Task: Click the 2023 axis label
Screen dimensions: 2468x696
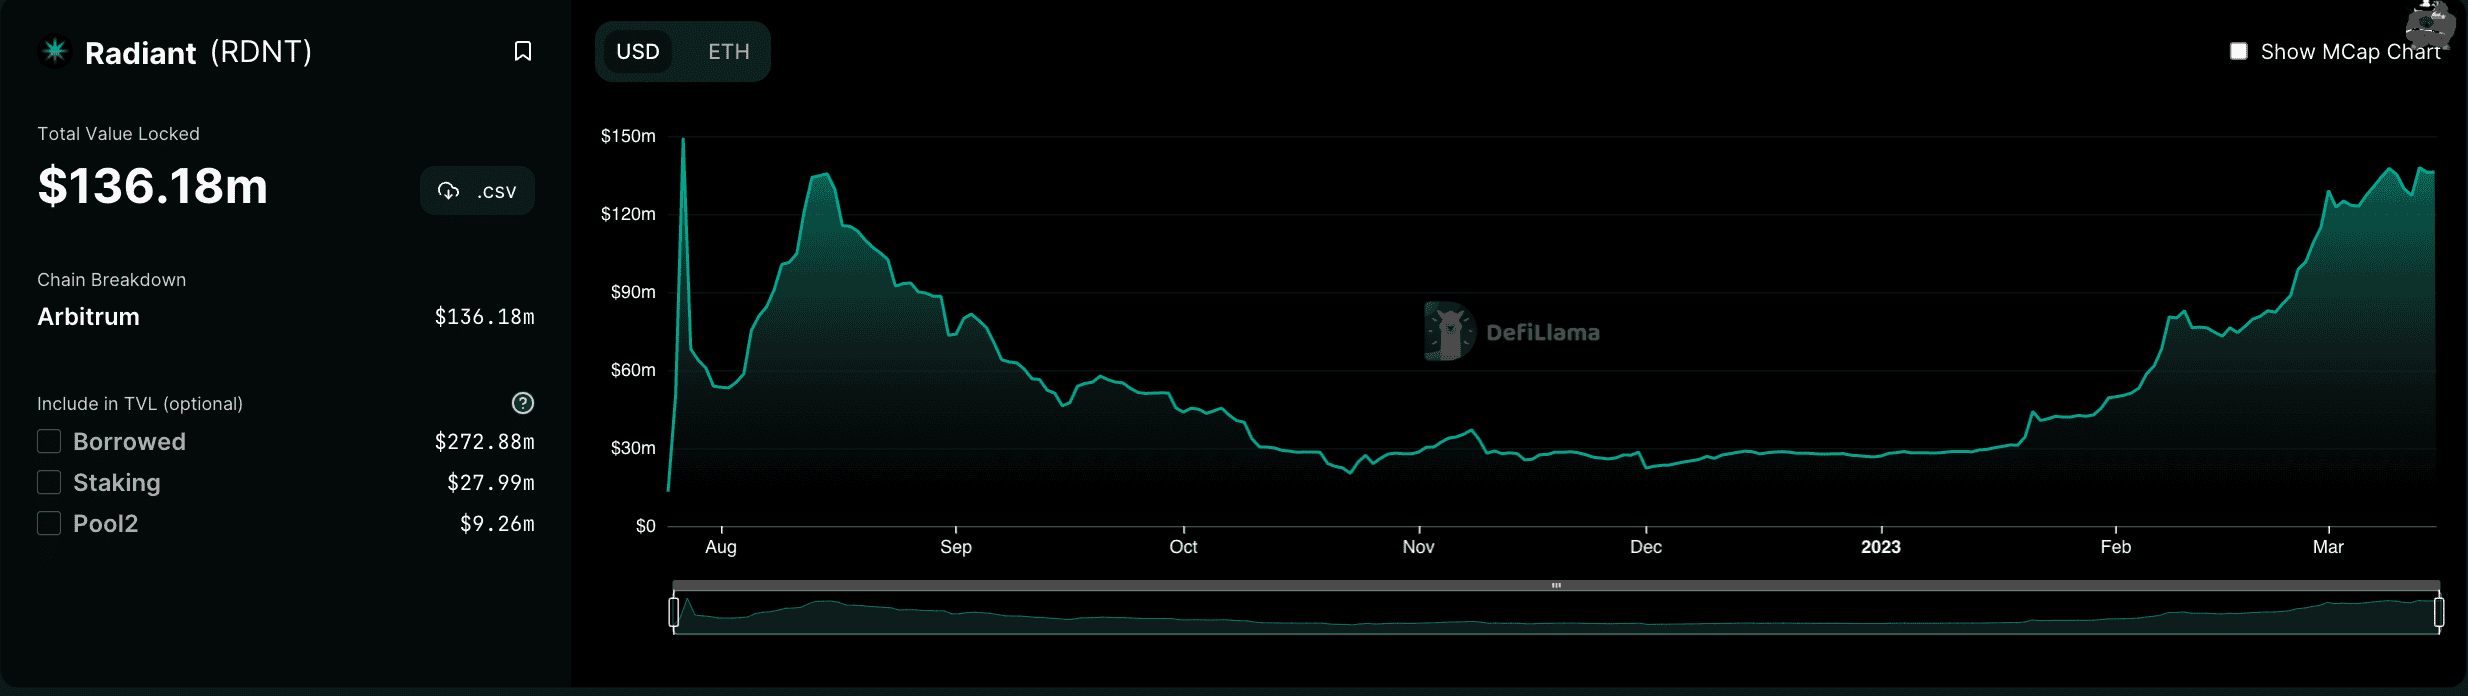Action: coord(1881,547)
